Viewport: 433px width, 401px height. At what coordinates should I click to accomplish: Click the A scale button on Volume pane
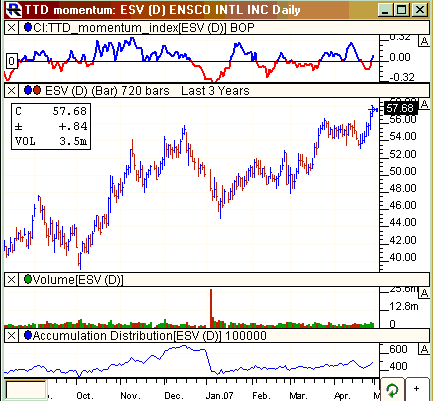(x=424, y=293)
